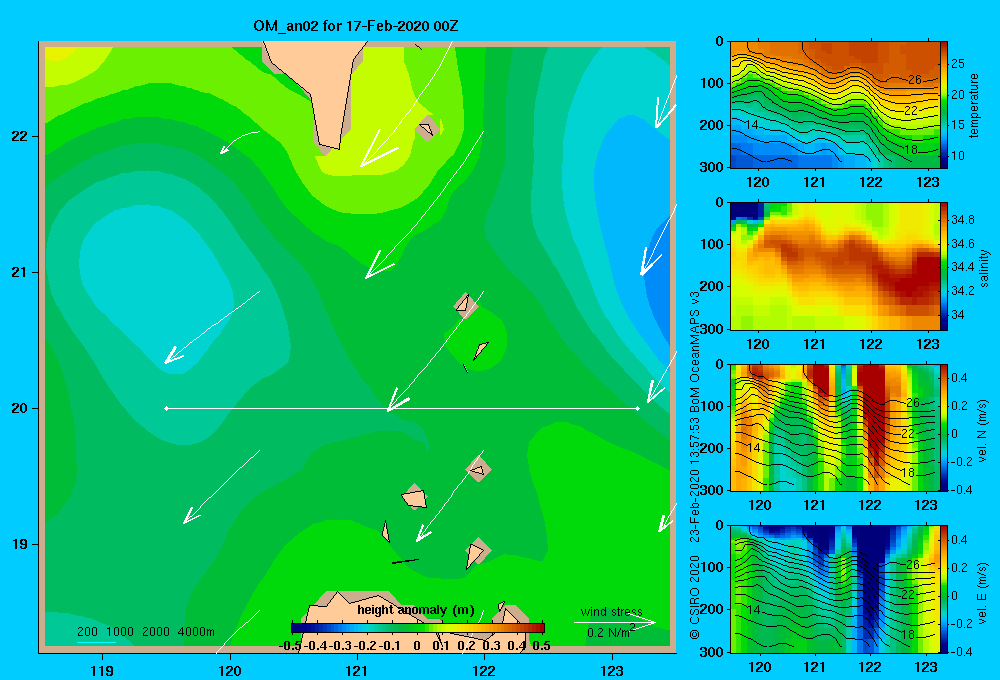The image size is (1000, 680).
Task: Click the title OM_an02 for 17-Feb-2020 00Z
Action: tap(356, 26)
